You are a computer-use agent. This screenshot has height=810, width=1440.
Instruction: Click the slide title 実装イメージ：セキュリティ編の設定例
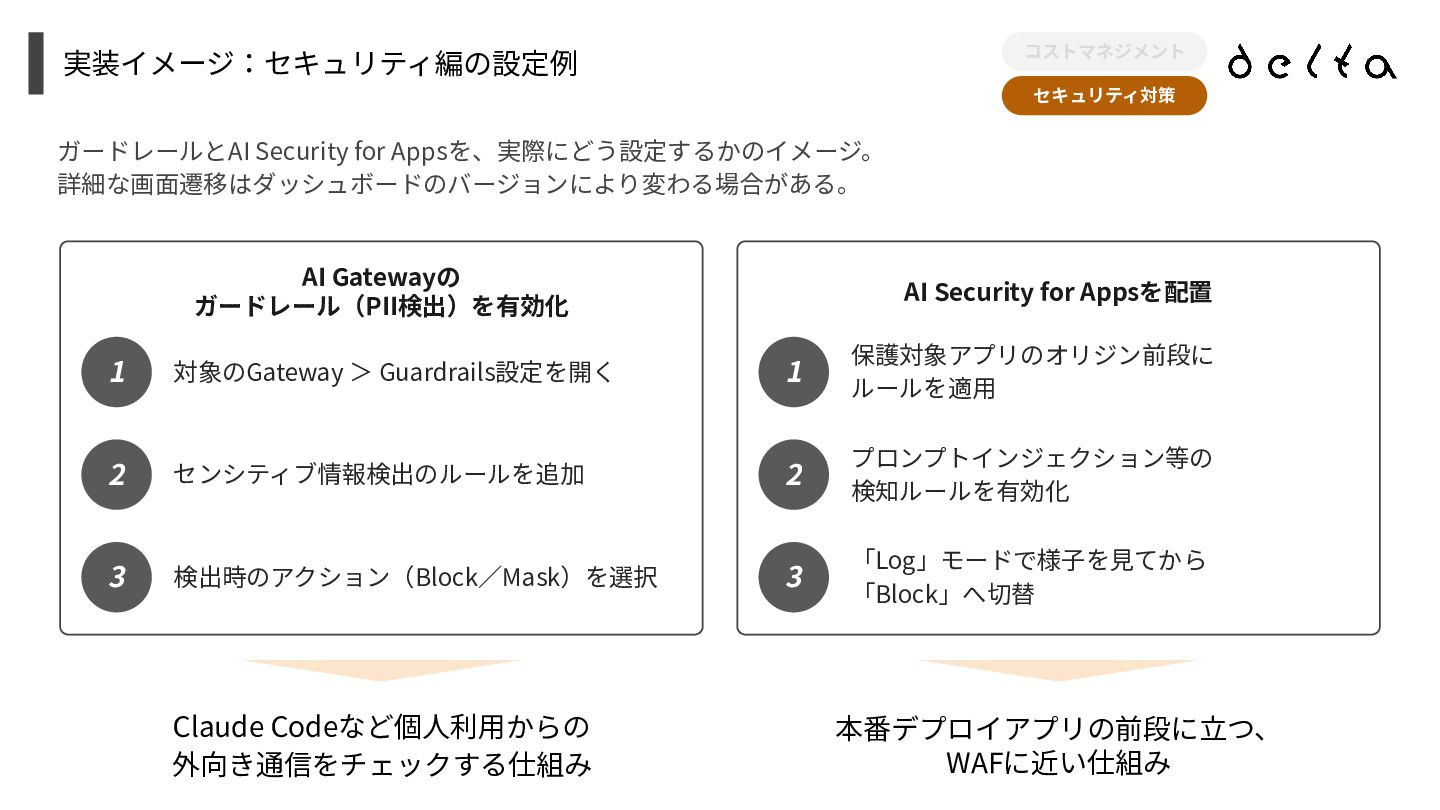tap(320, 63)
